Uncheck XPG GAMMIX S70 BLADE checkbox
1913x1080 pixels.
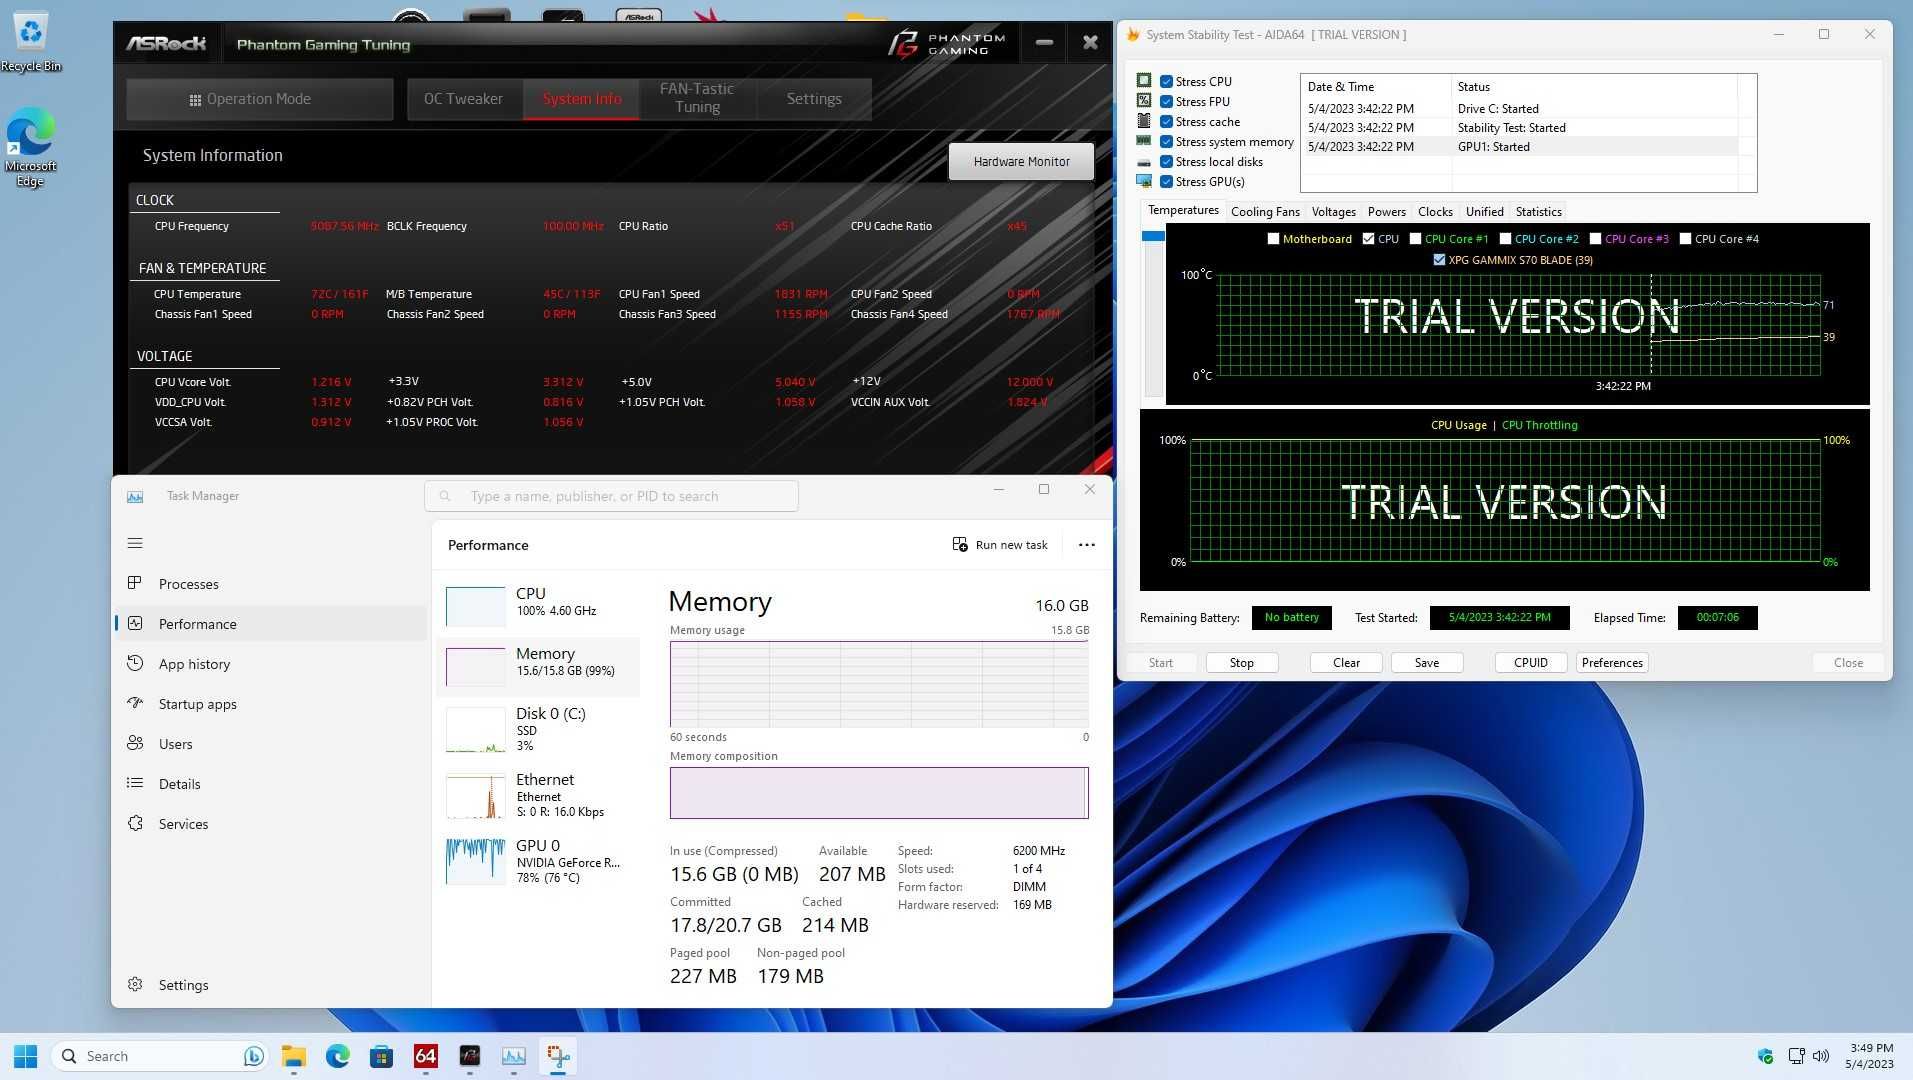(x=1439, y=260)
